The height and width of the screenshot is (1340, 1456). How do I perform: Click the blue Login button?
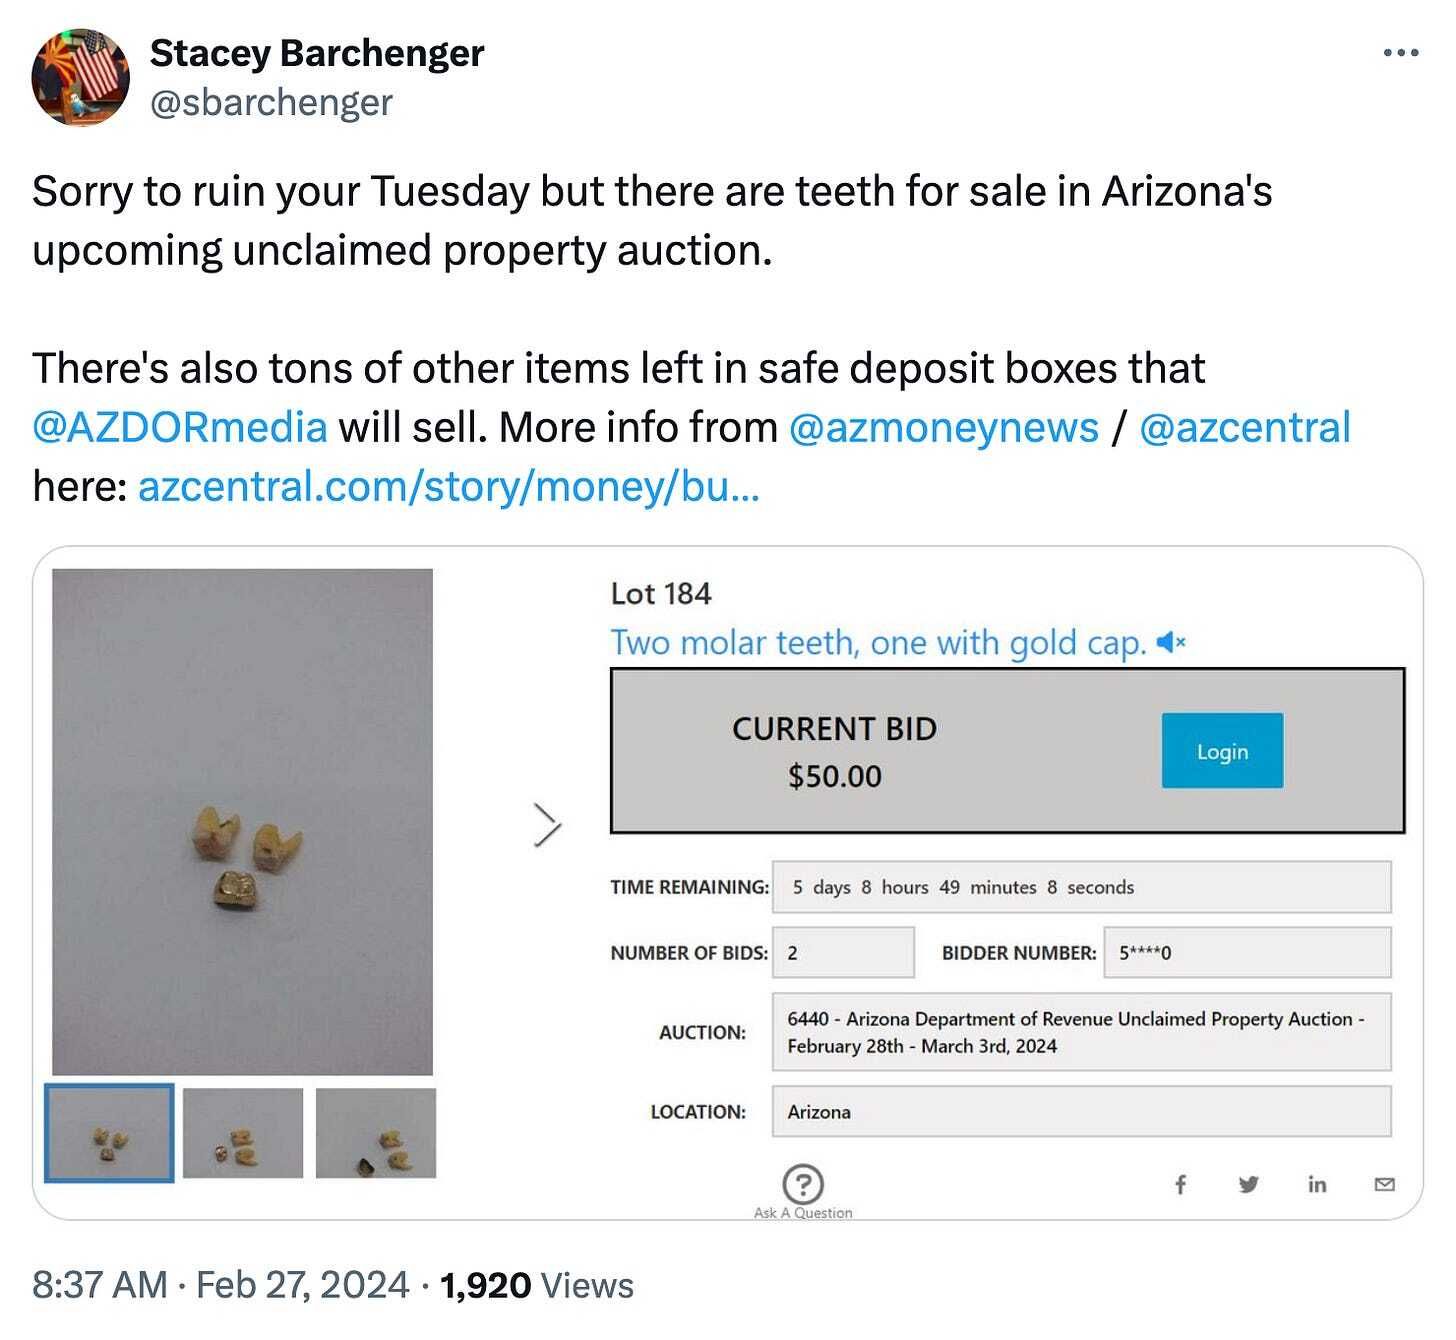pos(1222,751)
